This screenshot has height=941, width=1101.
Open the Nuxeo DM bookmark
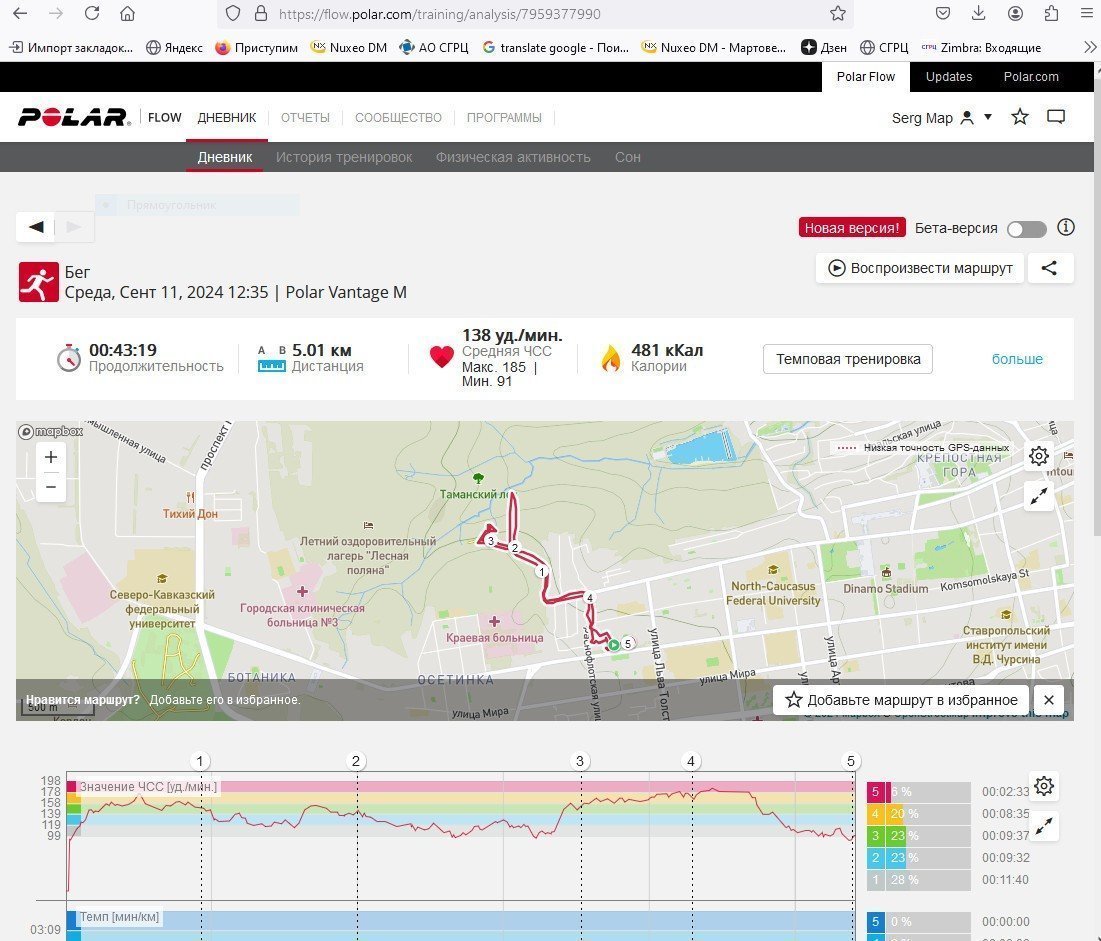click(349, 47)
